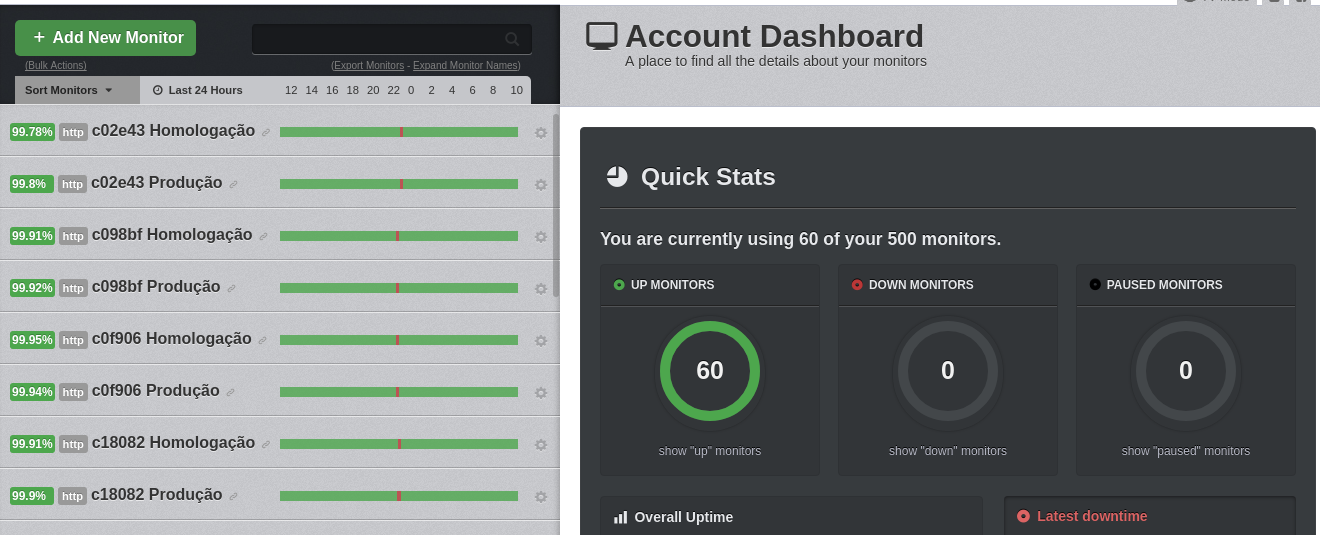This screenshot has height=535, width=1320.
Task: Show "down" monitors filter
Action: (948, 451)
